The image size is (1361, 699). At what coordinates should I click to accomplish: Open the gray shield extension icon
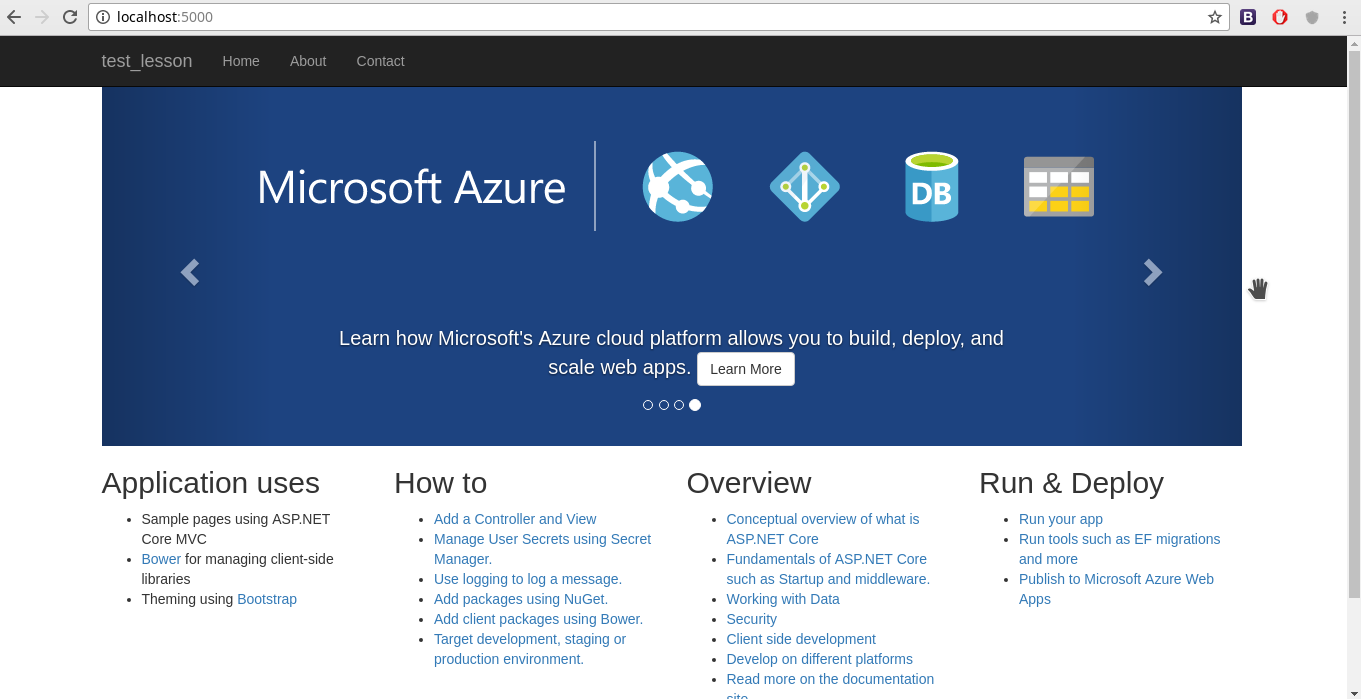pos(1312,17)
